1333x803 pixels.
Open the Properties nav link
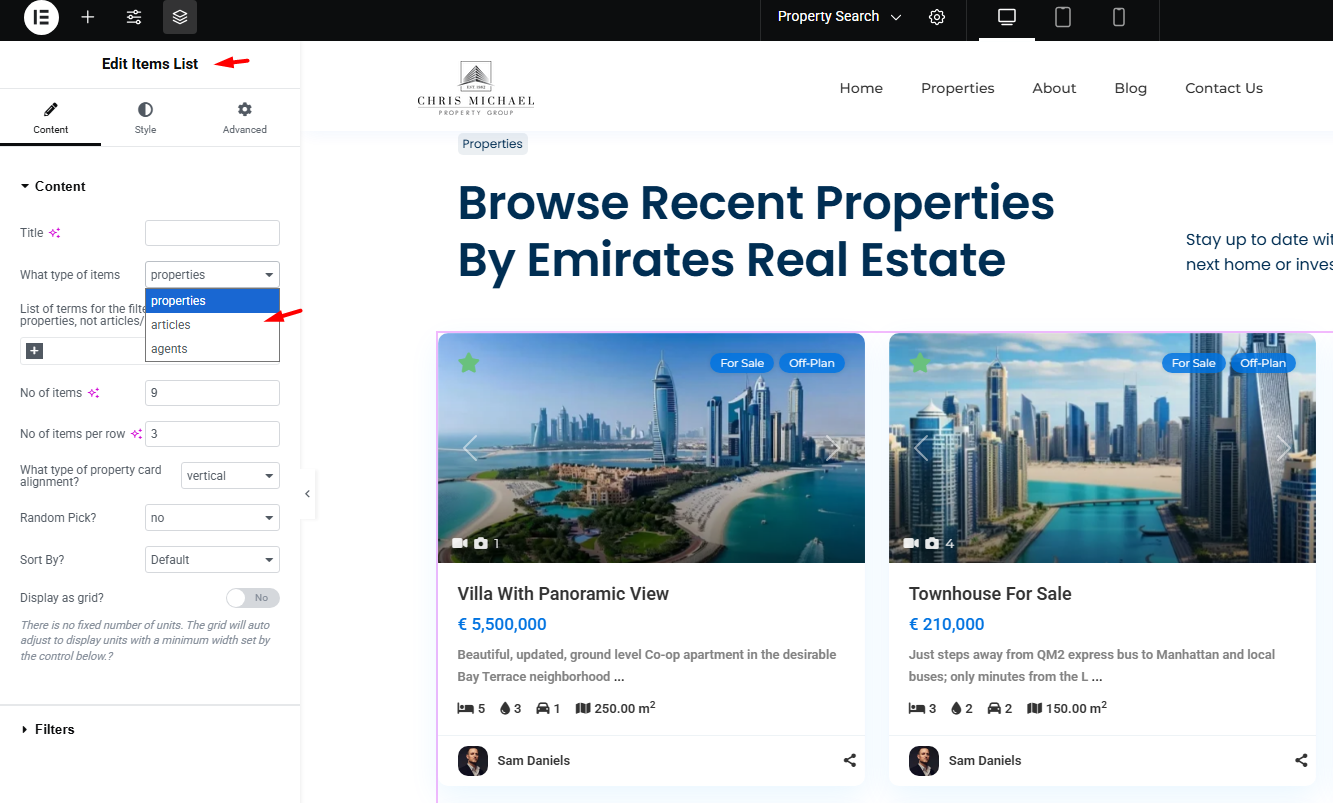[x=958, y=88]
